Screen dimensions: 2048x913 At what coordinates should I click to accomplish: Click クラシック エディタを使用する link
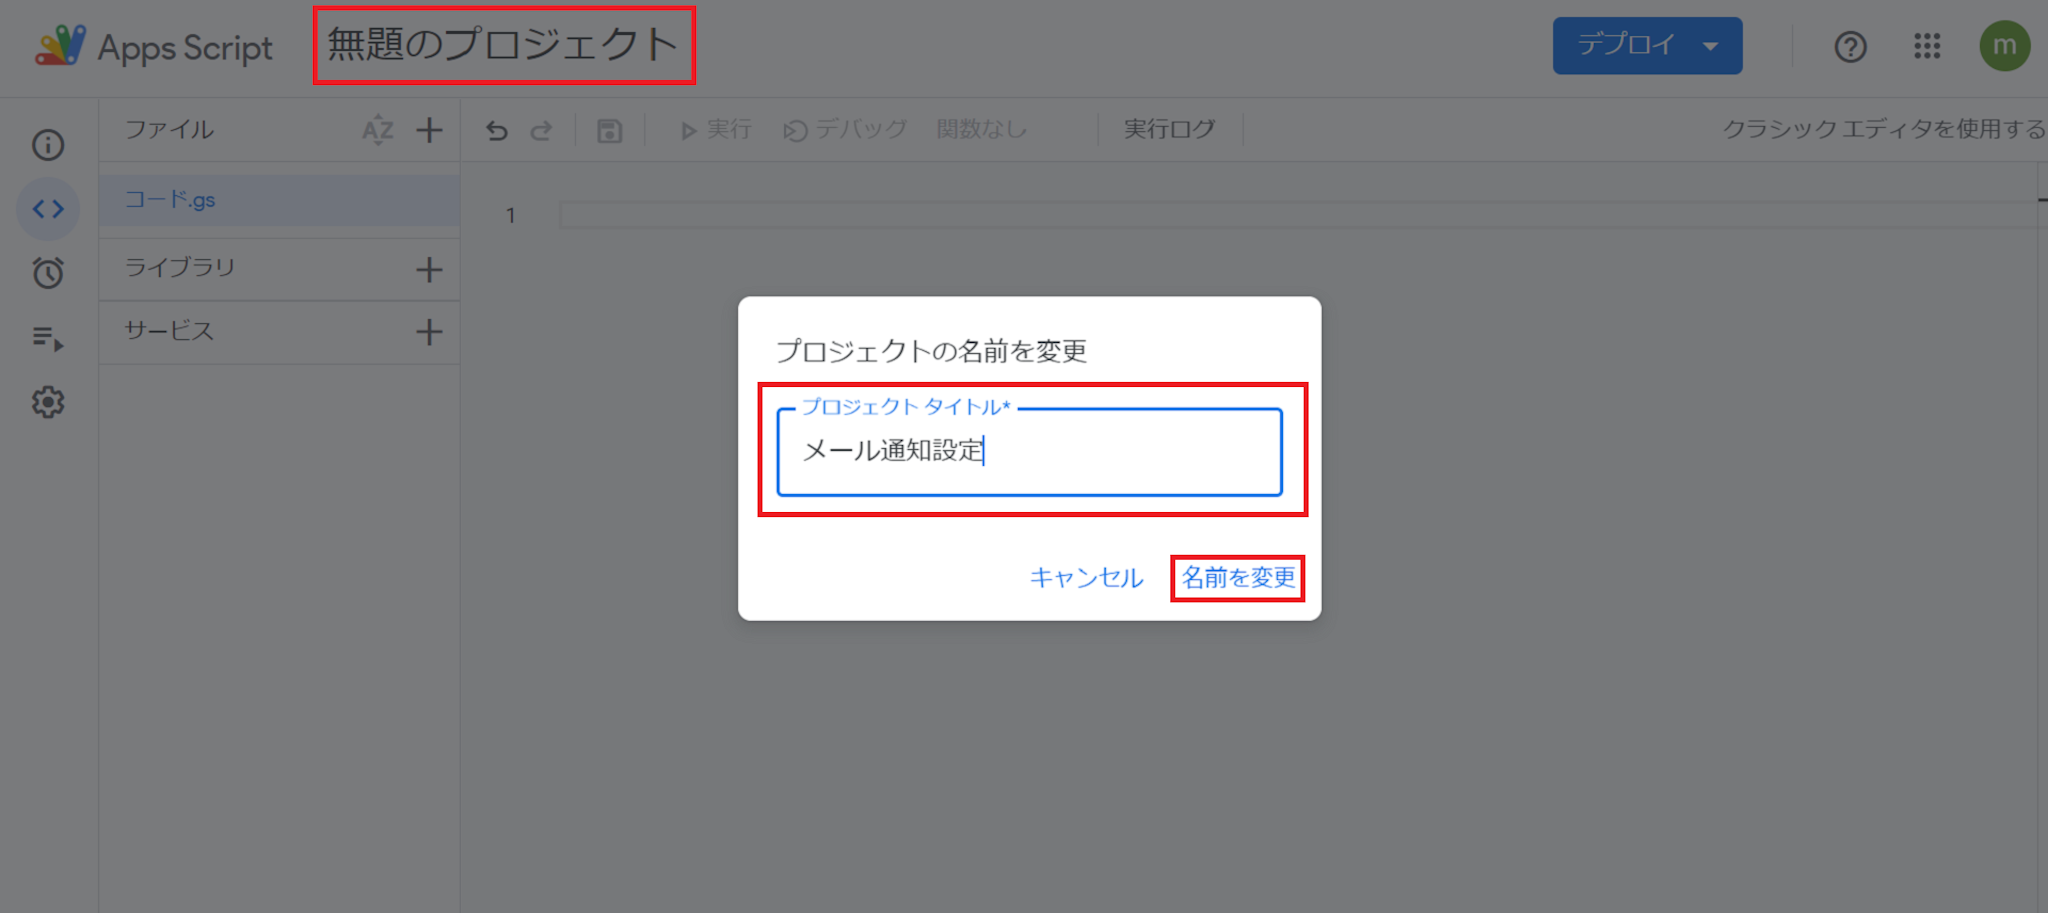pos(1884,129)
